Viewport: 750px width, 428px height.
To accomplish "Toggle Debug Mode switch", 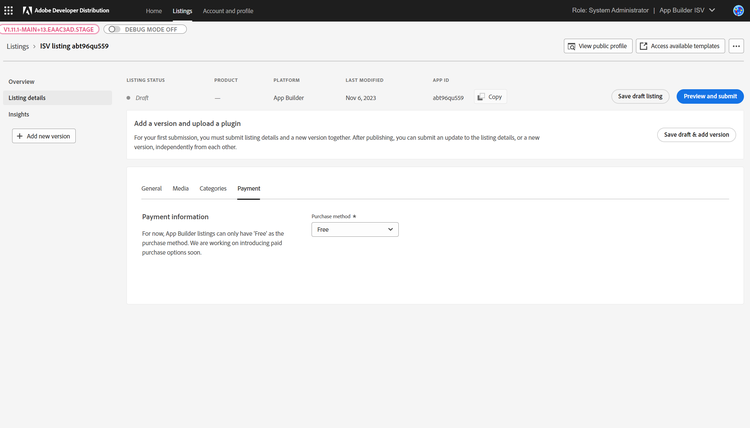I will [x=114, y=29].
